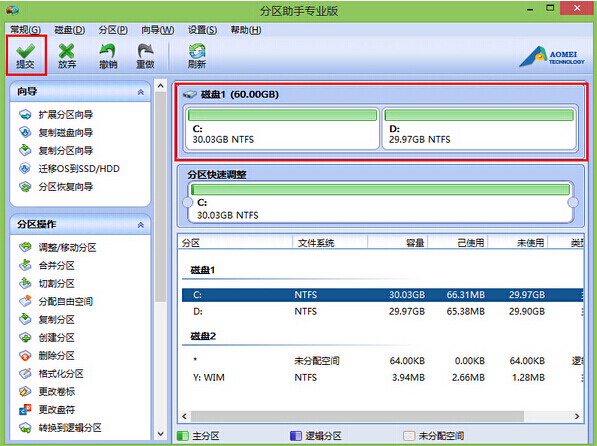Collapse the 向导 panel with its chevron
The height and width of the screenshot is (446, 597).
pos(140,92)
